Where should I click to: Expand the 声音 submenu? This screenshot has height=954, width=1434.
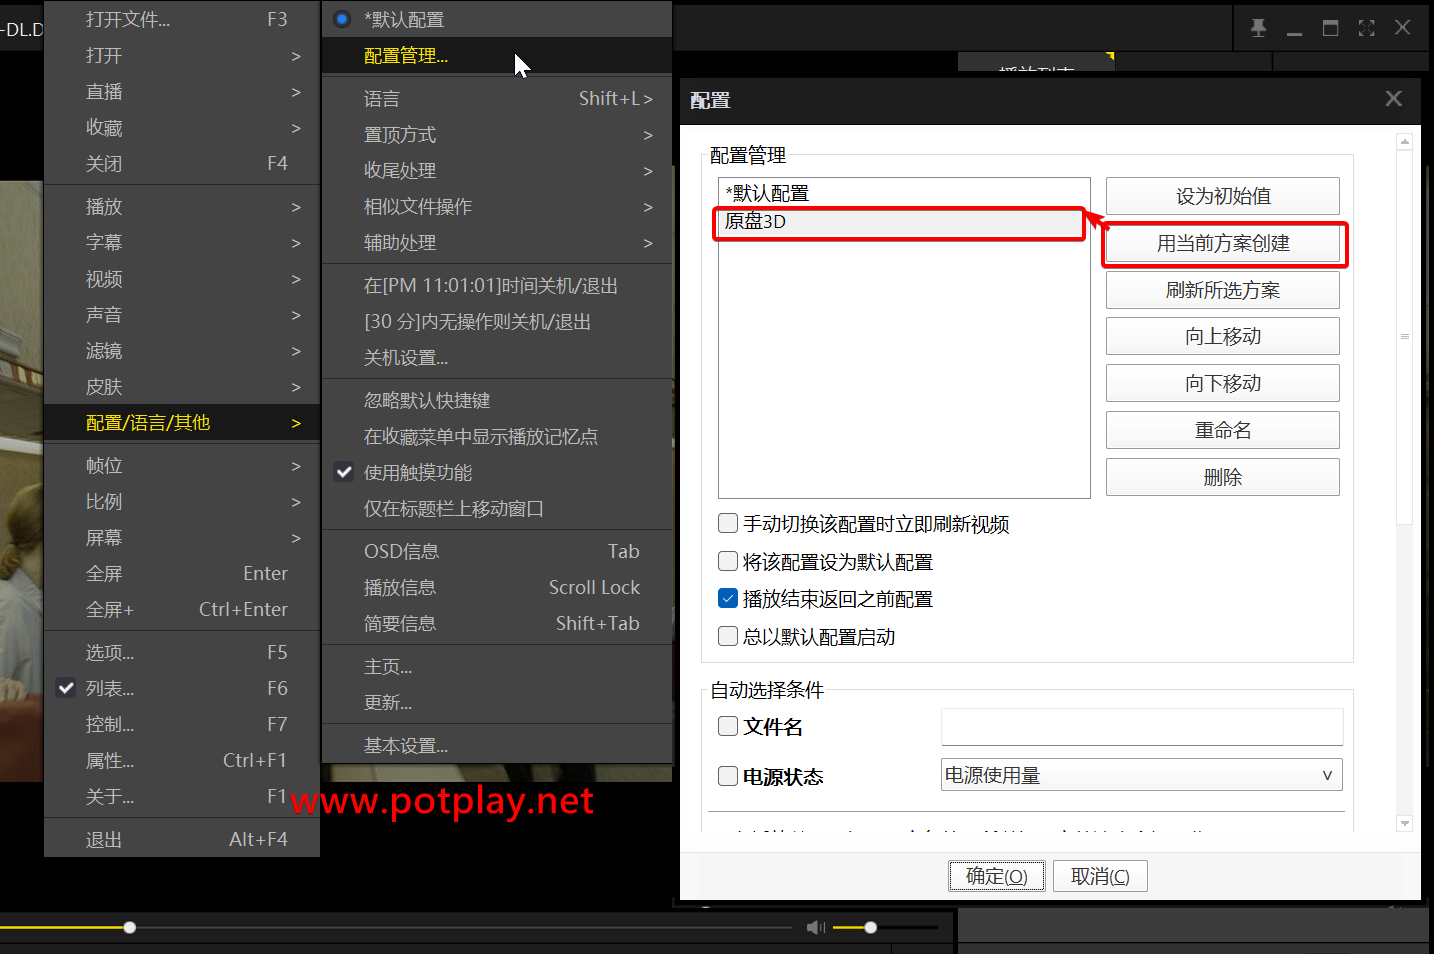[182, 315]
